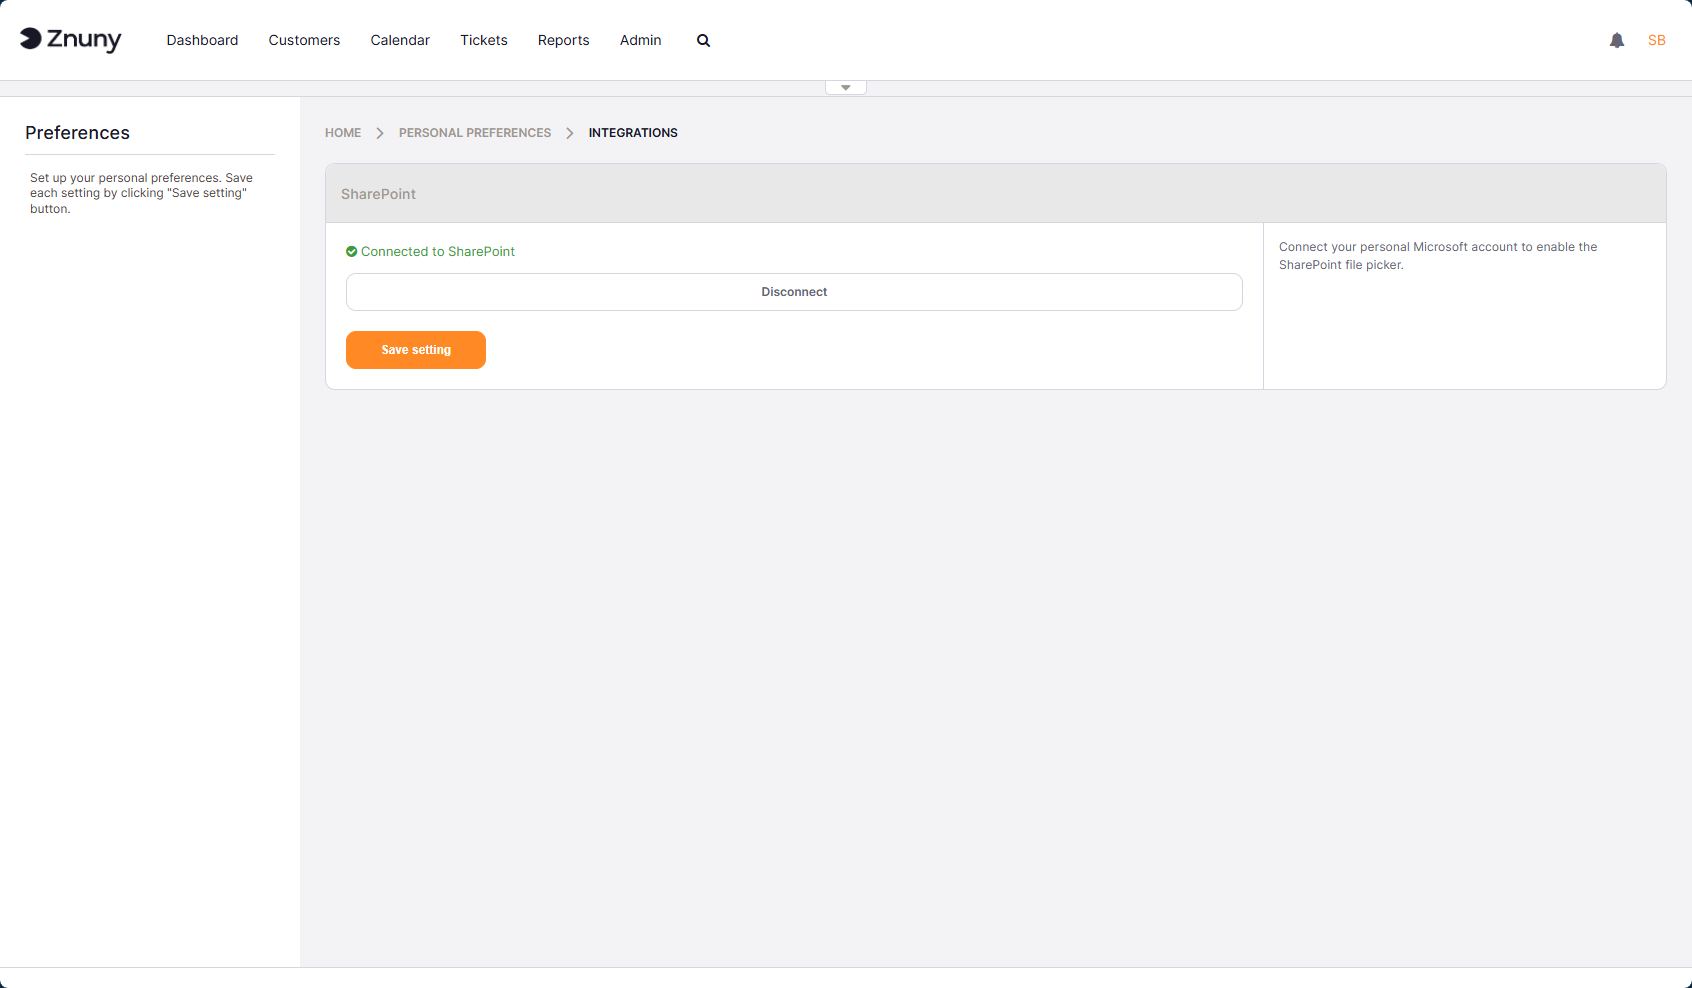Click the 'Set up your personal preferences' hint
This screenshot has width=1692, height=988.
point(141,193)
